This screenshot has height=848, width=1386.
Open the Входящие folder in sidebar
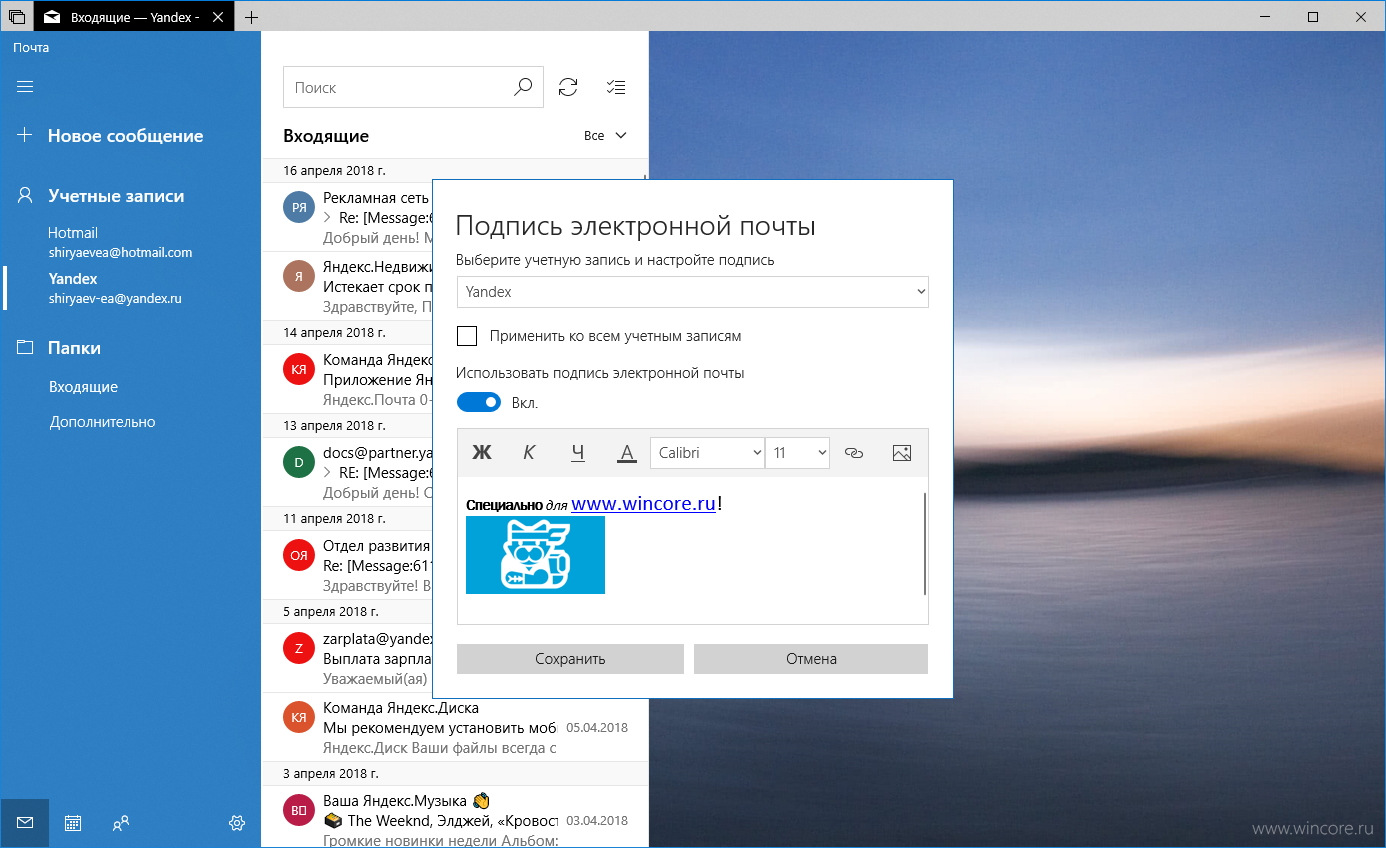tap(84, 387)
